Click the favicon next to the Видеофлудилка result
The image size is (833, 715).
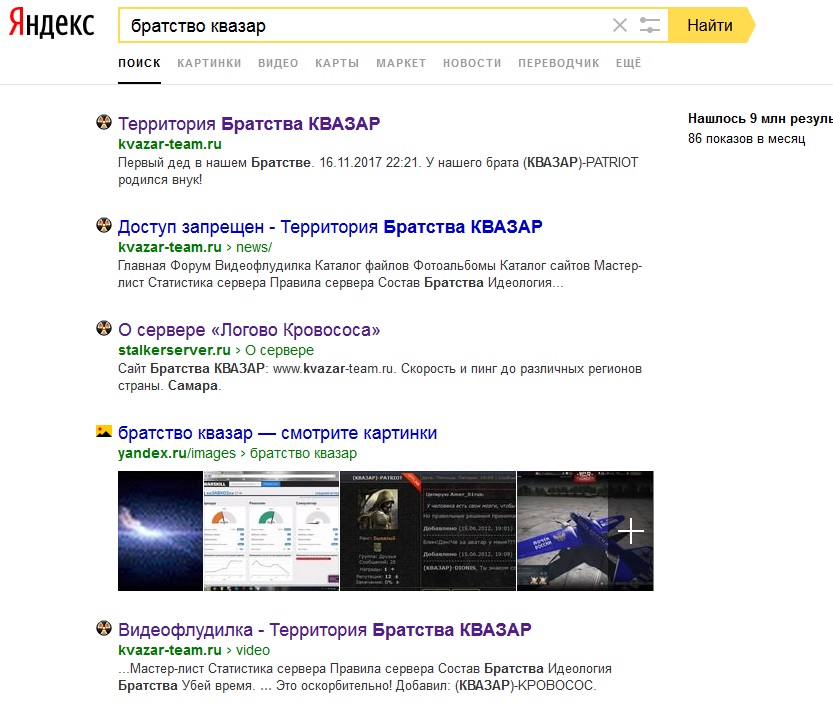[104, 628]
